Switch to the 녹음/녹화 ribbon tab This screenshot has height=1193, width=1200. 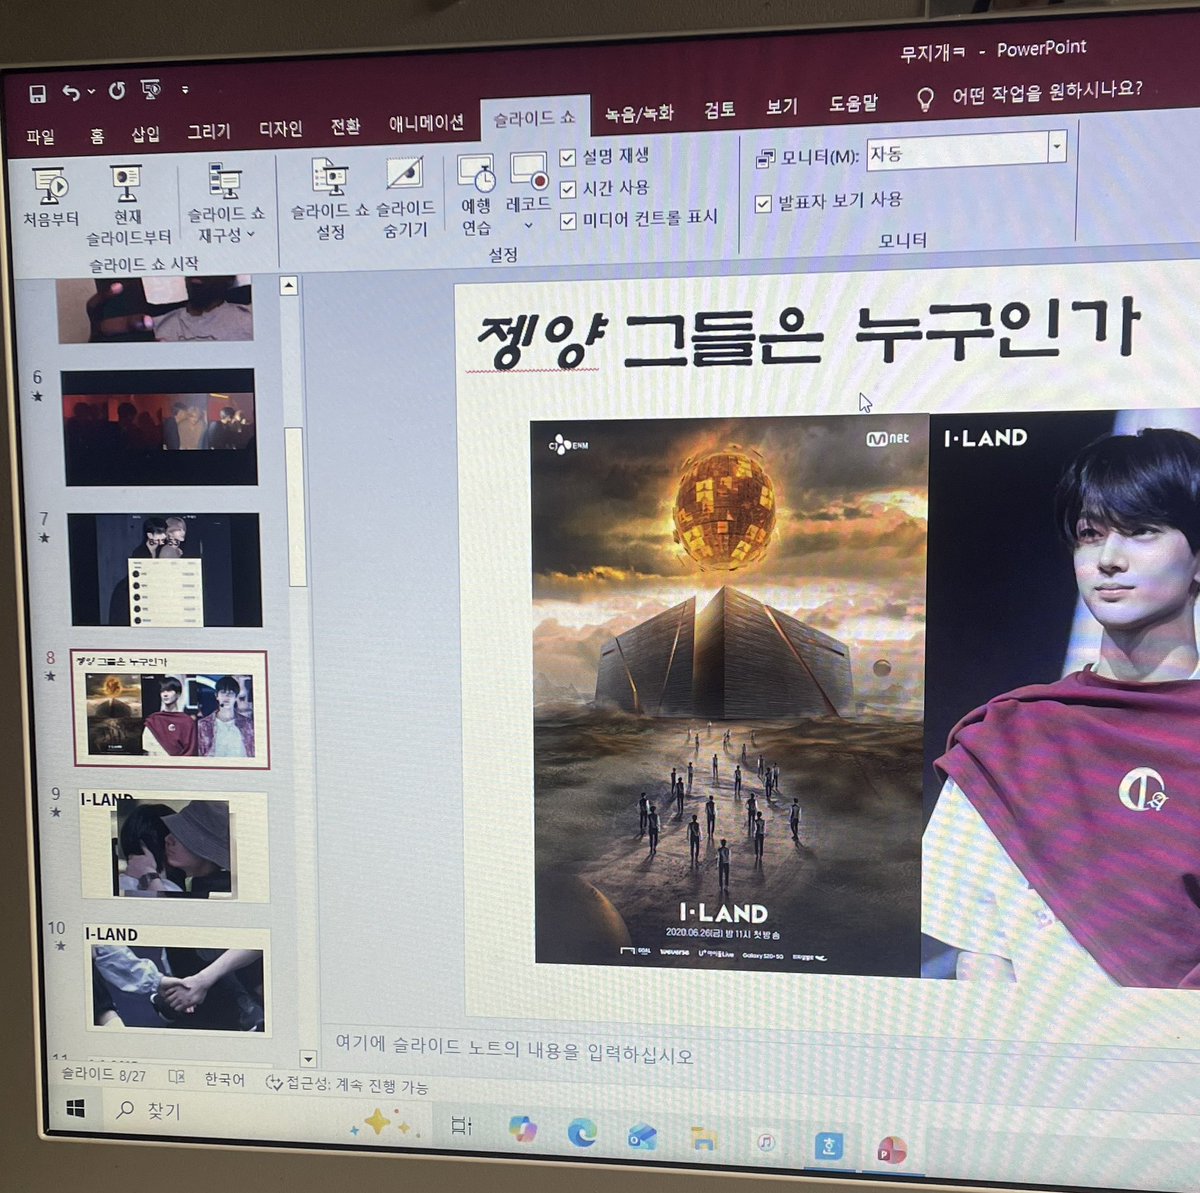[639, 113]
